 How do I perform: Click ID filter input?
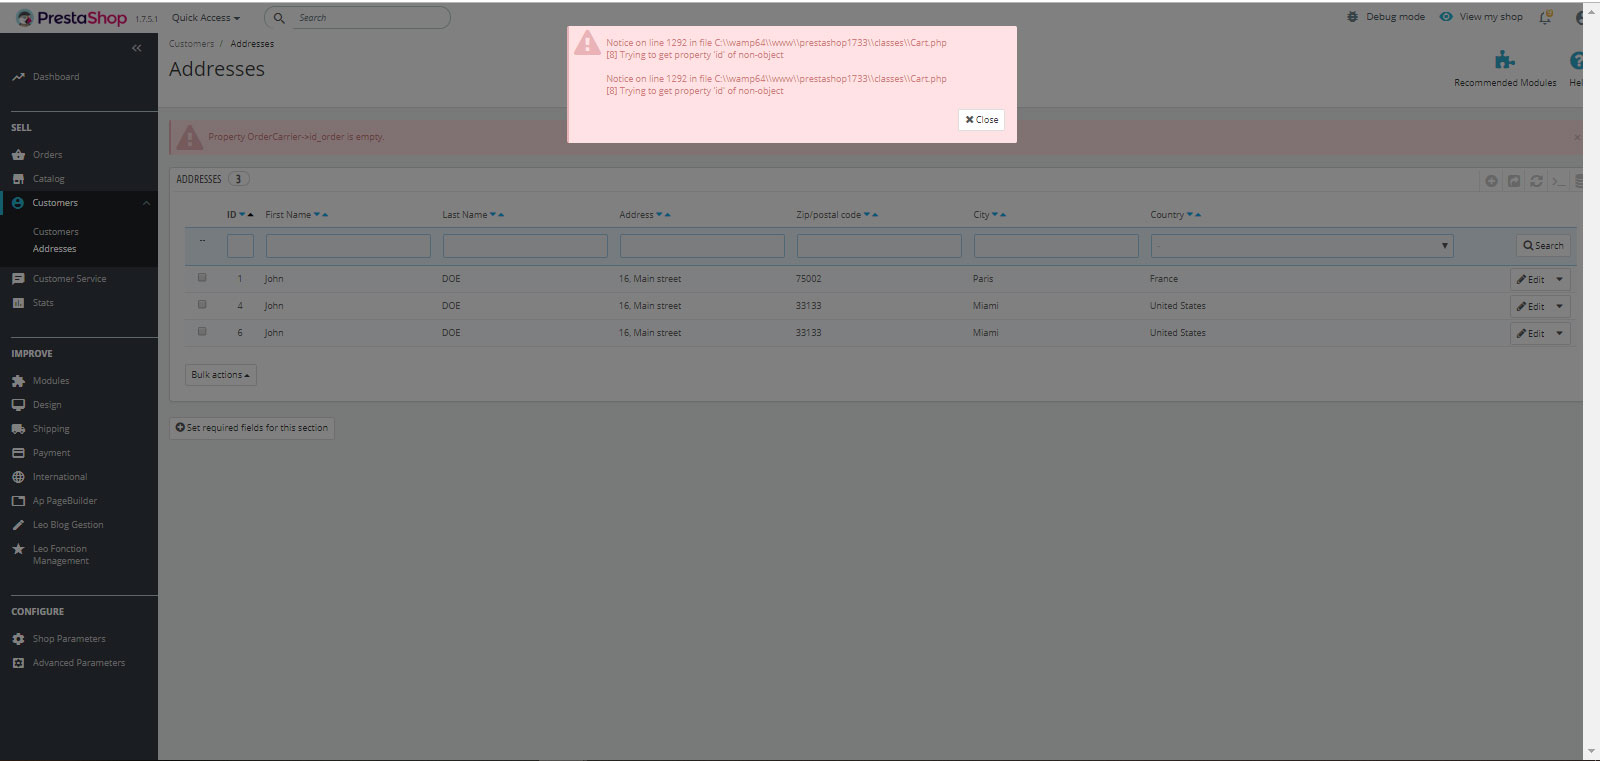point(240,246)
